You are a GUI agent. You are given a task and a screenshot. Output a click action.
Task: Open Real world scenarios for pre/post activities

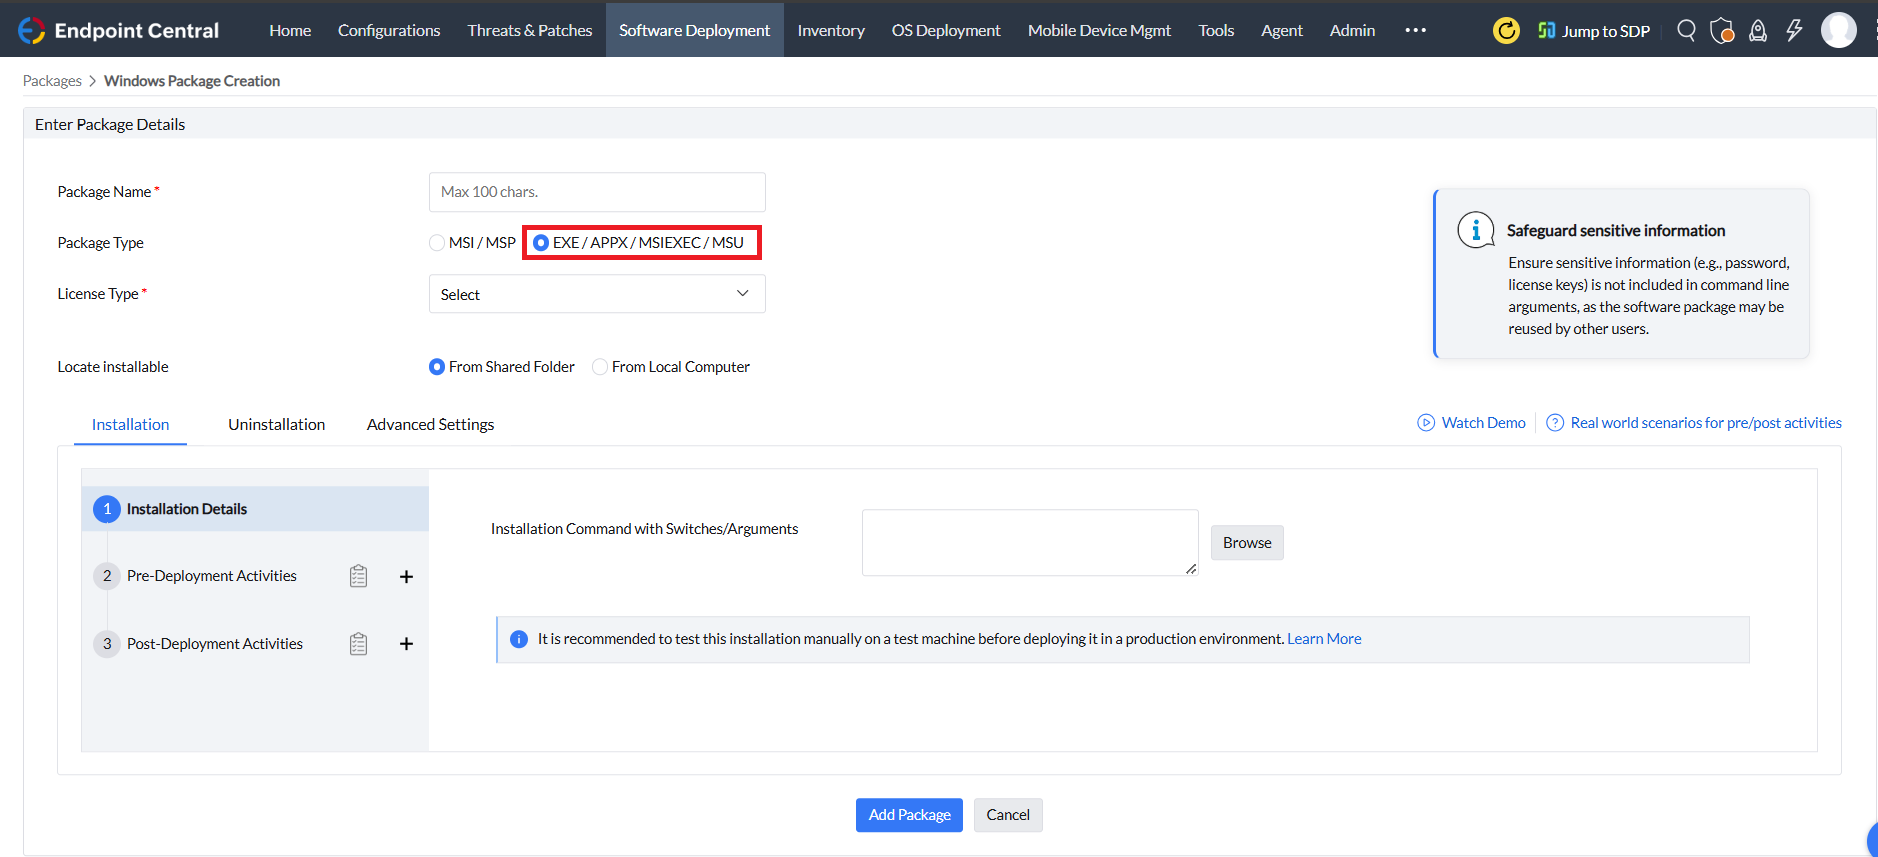(1706, 423)
